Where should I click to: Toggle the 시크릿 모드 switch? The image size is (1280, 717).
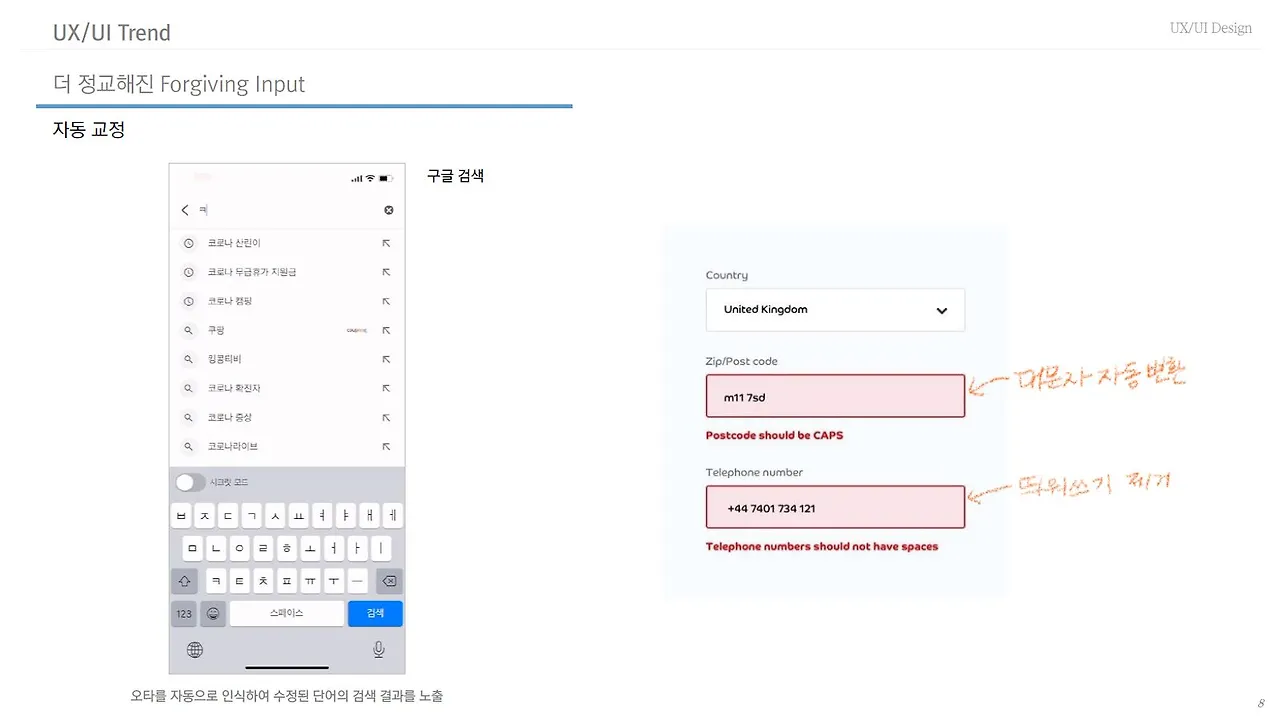pyautogui.click(x=190, y=482)
